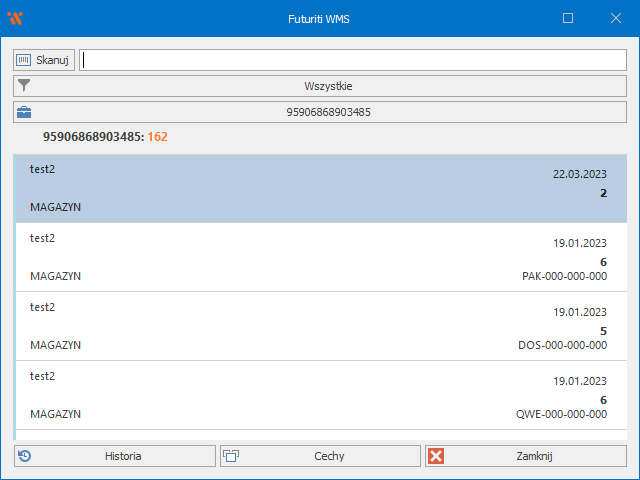Click the orange 162 total quantity
The width and height of the screenshot is (640, 480).
coord(157,136)
